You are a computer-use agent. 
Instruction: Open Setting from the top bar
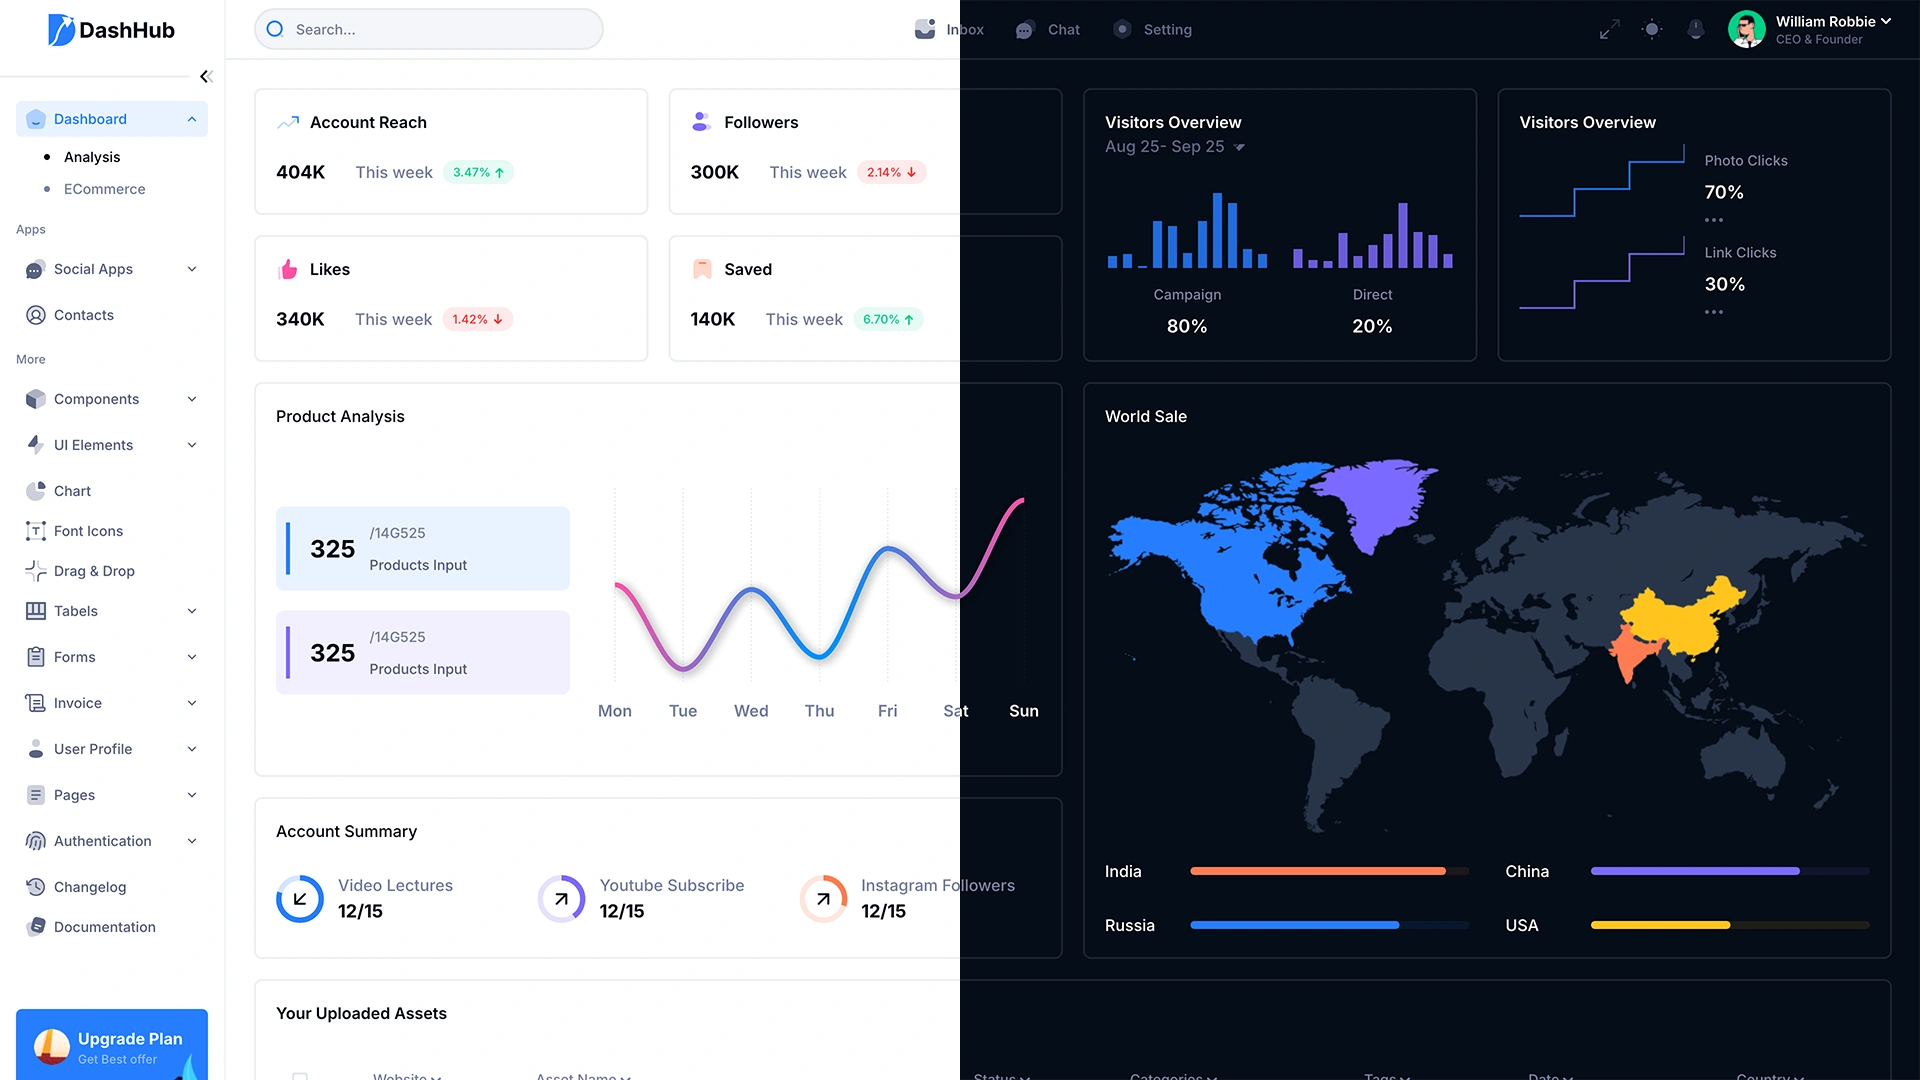(x=1152, y=30)
